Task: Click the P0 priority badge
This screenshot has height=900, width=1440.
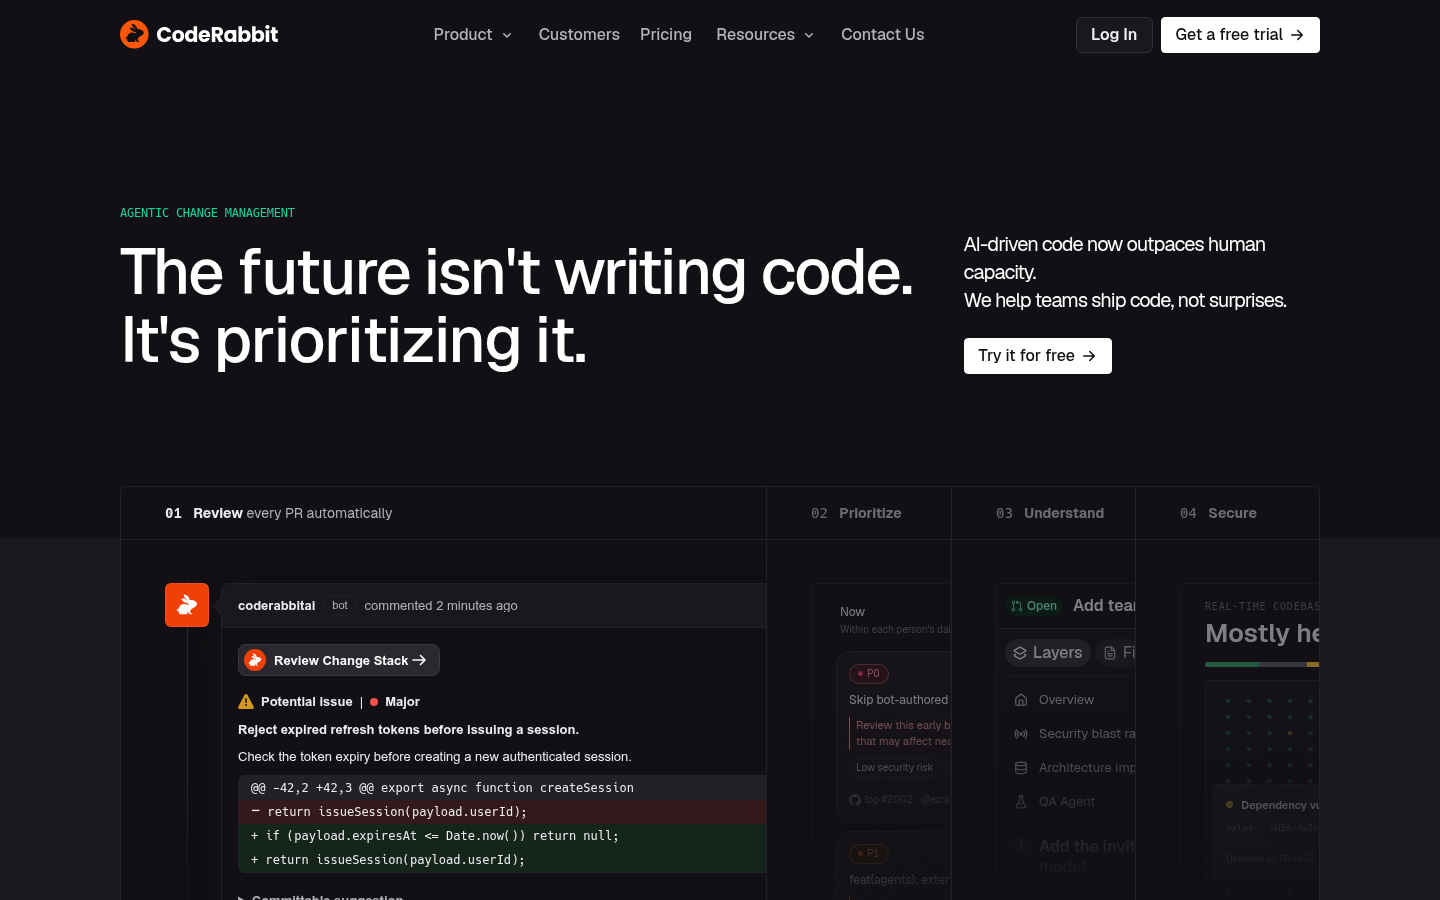Action: (x=869, y=674)
